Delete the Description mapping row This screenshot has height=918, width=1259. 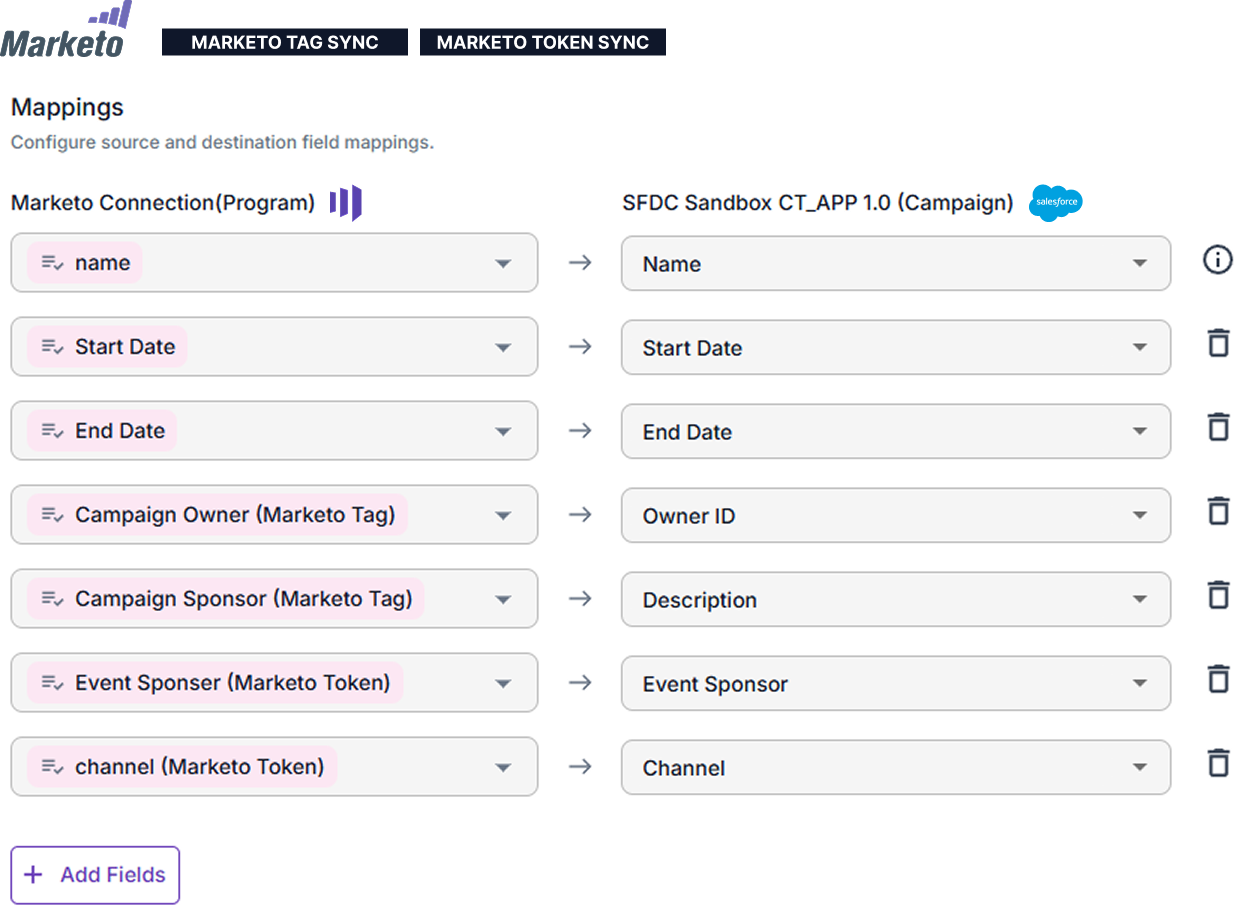point(1218,595)
